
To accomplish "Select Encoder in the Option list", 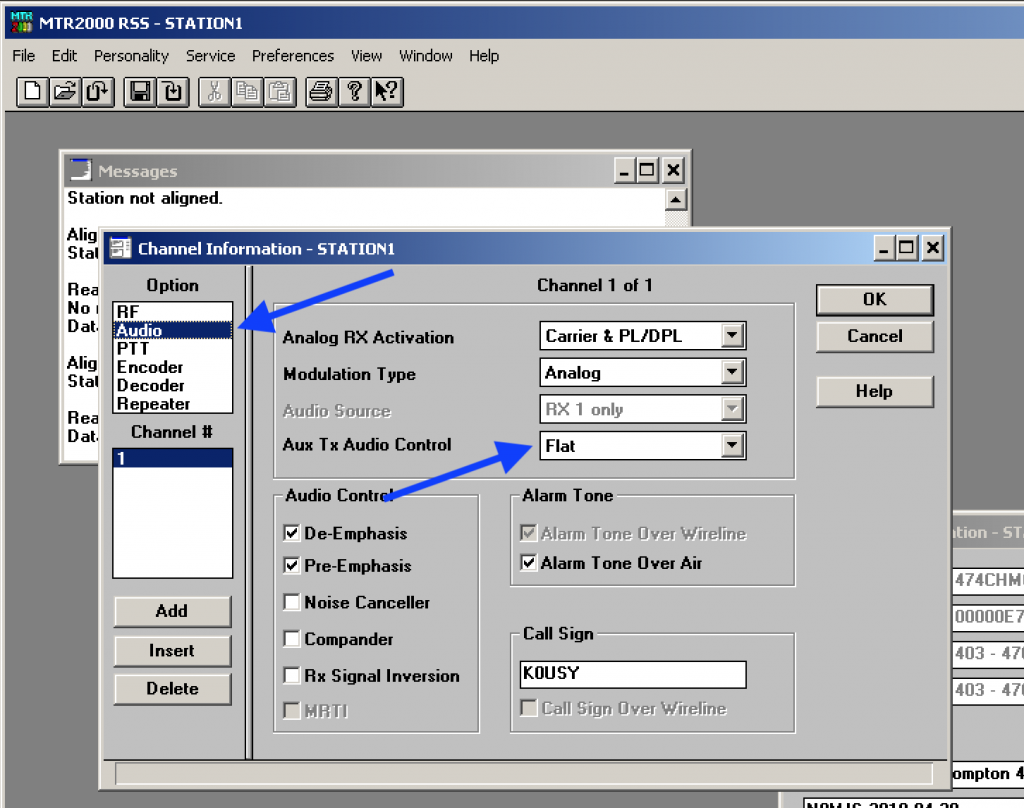I will [x=172, y=366].
